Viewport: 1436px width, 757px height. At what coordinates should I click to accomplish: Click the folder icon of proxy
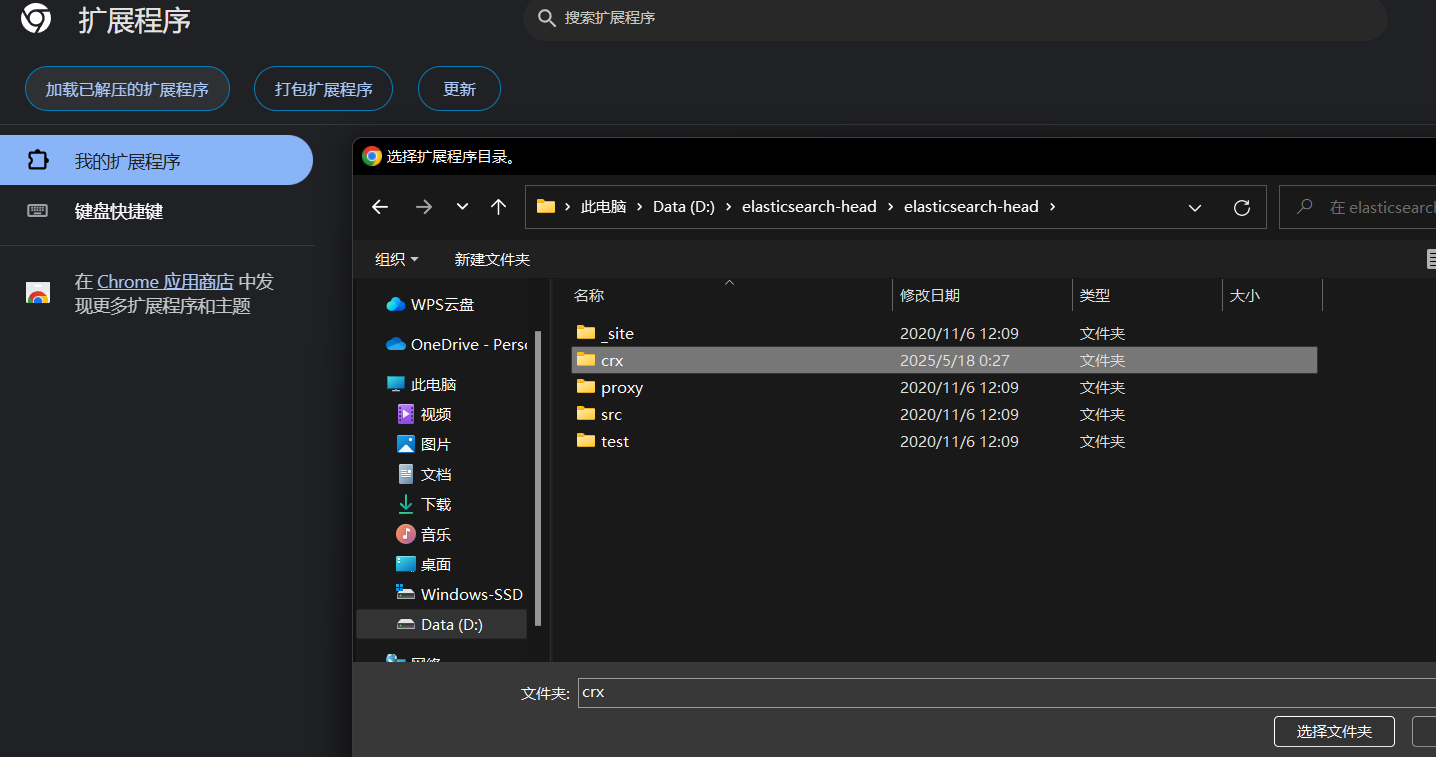point(586,386)
